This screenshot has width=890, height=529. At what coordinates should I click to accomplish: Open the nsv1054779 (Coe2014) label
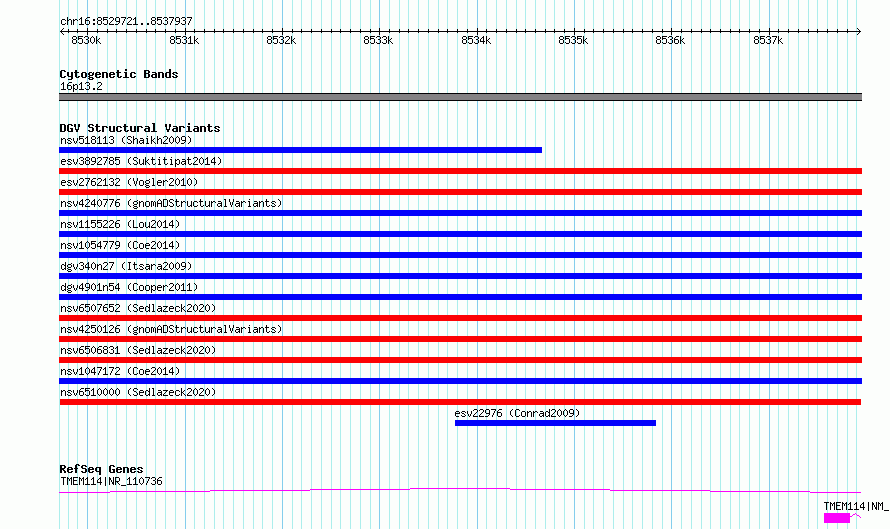[120, 245]
